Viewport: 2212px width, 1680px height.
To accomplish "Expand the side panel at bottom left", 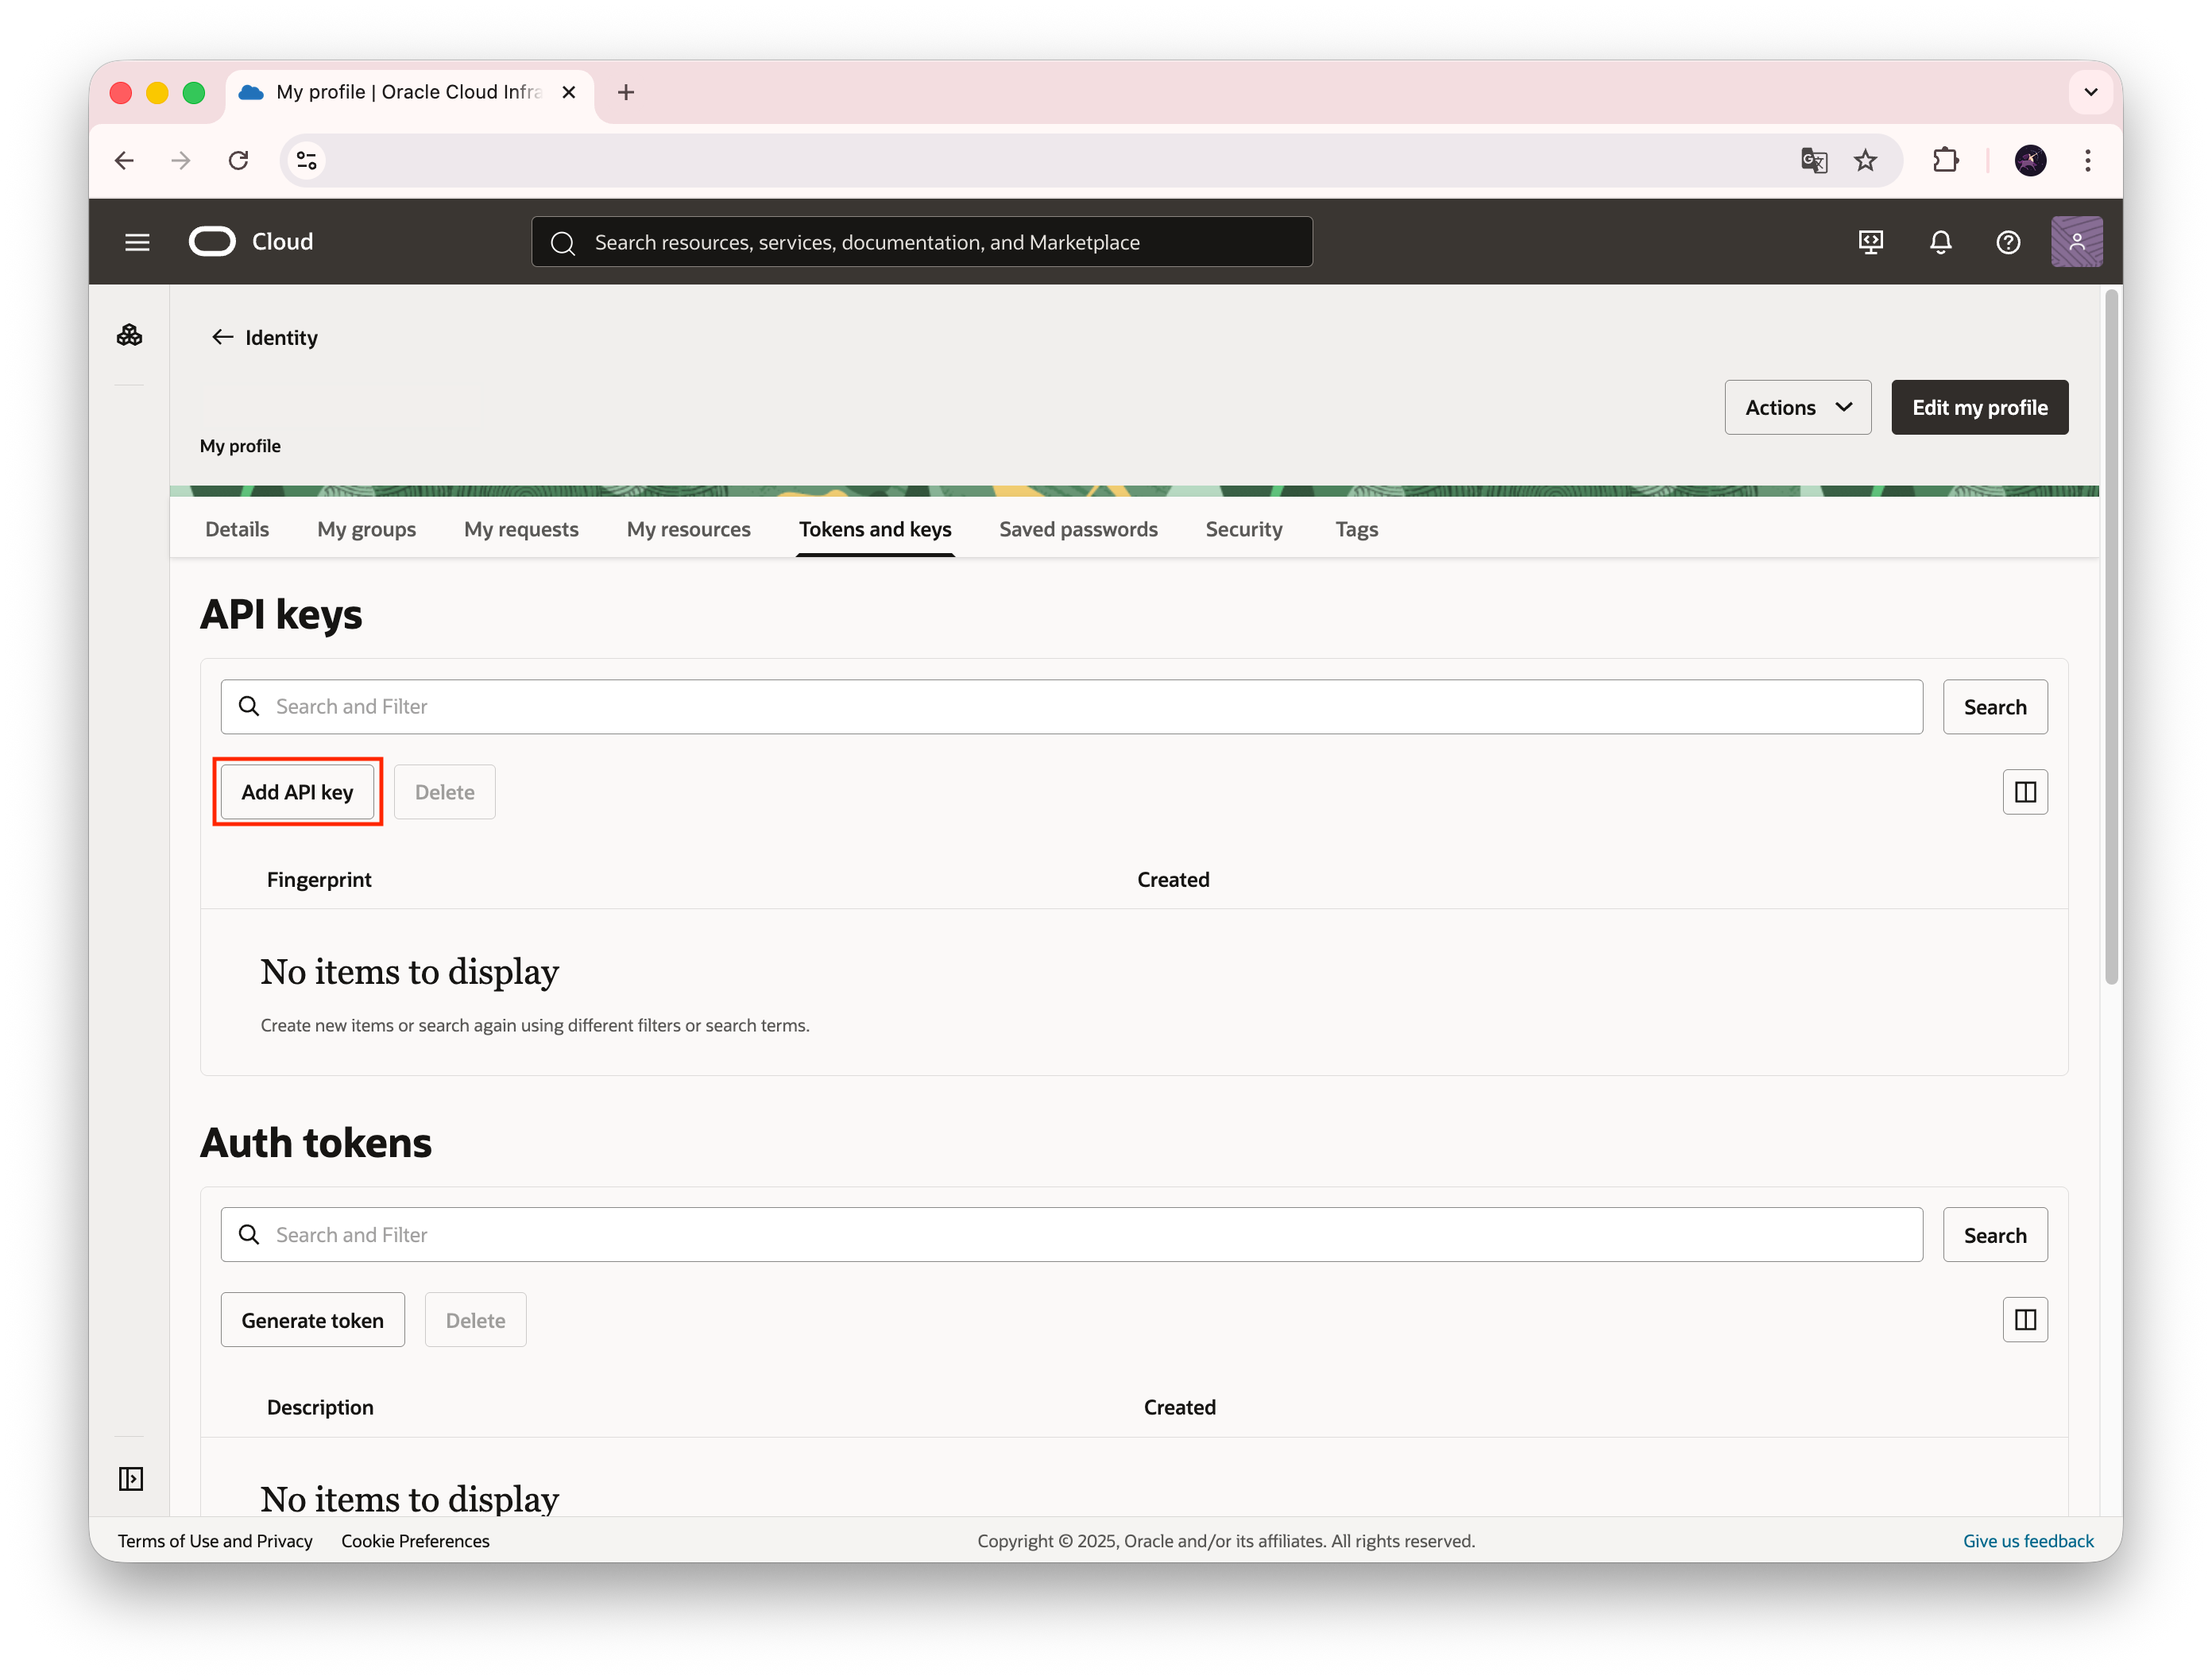I will (x=131, y=1479).
